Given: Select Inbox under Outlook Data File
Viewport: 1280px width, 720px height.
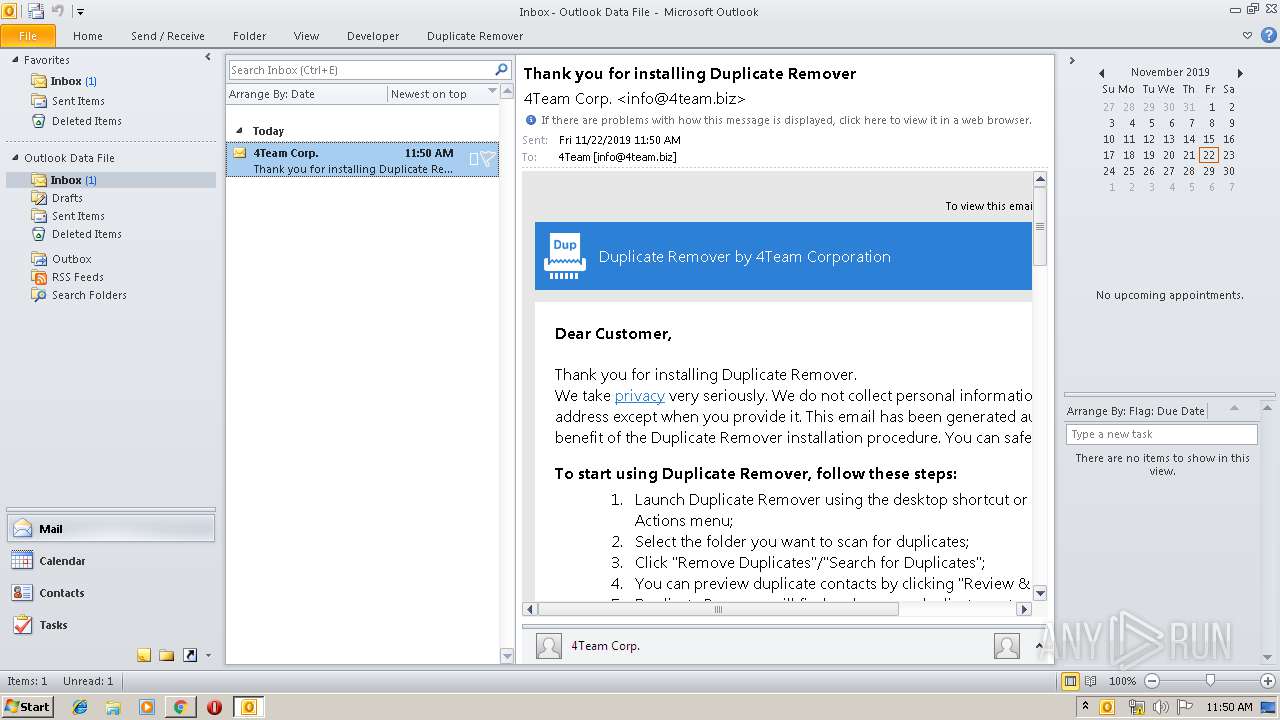Looking at the screenshot, I should point(110,180).
